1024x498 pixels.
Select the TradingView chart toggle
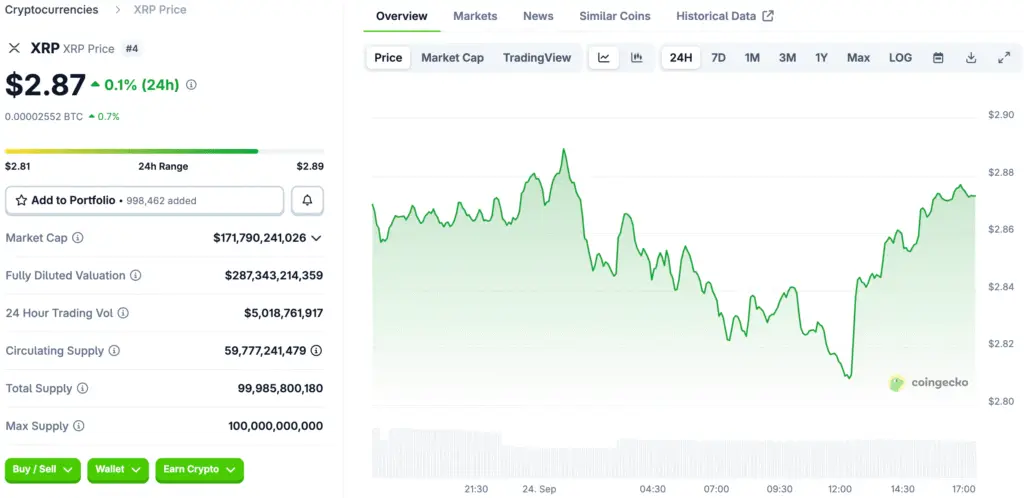tap(537, 58)
